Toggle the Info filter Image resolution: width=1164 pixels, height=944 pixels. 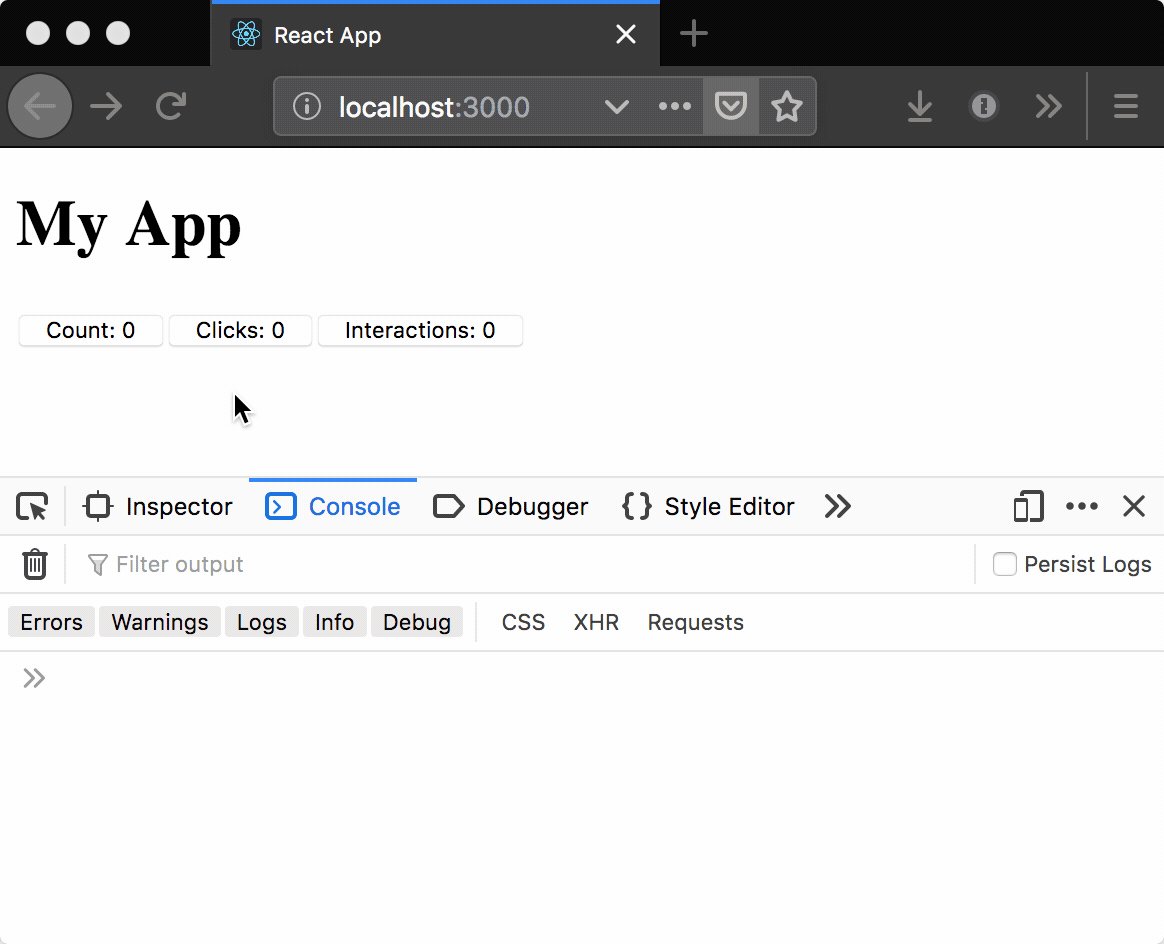[334, 622]
